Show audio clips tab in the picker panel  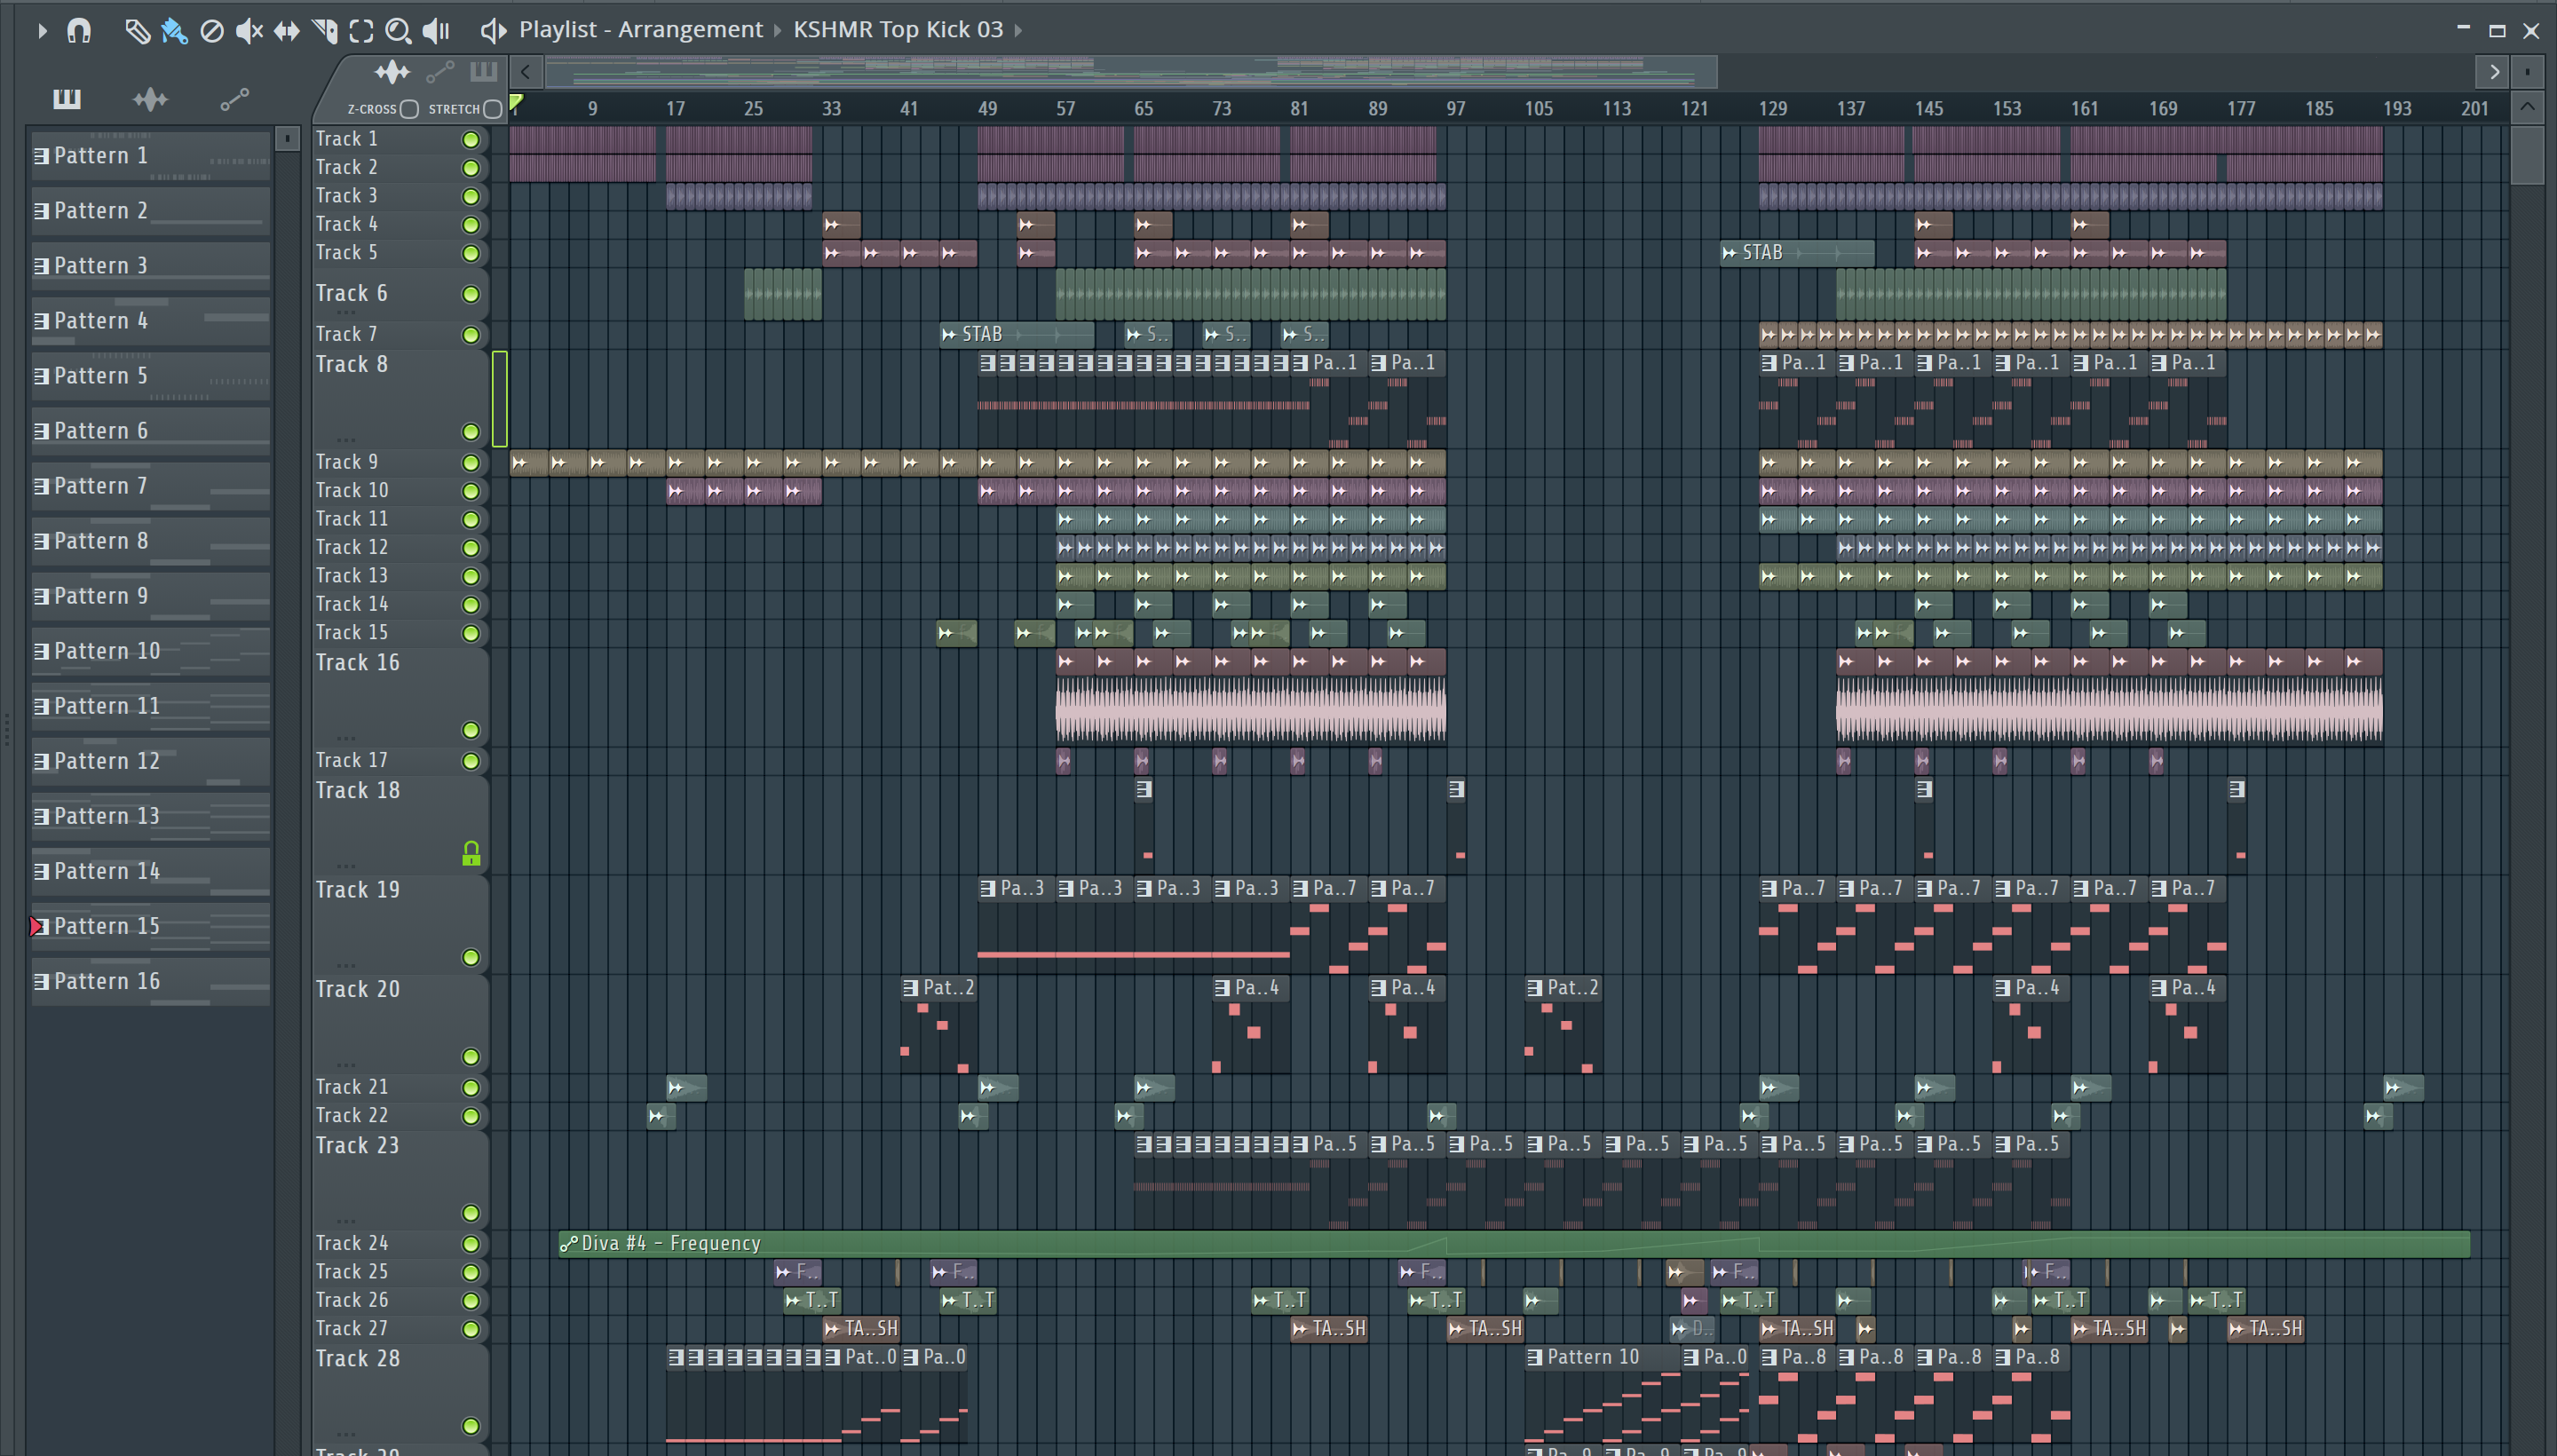tap(150, 98)
